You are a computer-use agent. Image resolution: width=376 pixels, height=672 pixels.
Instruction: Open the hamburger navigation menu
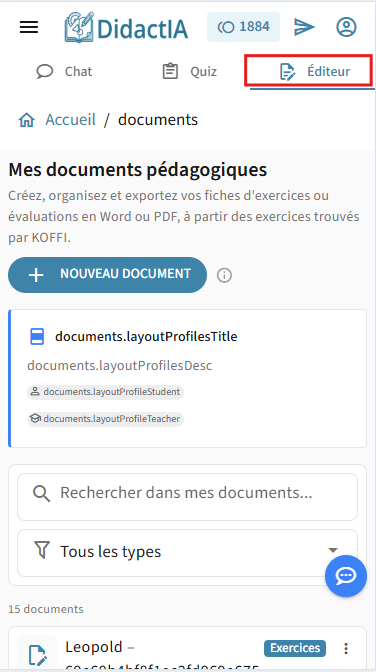(x=29, y=27)
